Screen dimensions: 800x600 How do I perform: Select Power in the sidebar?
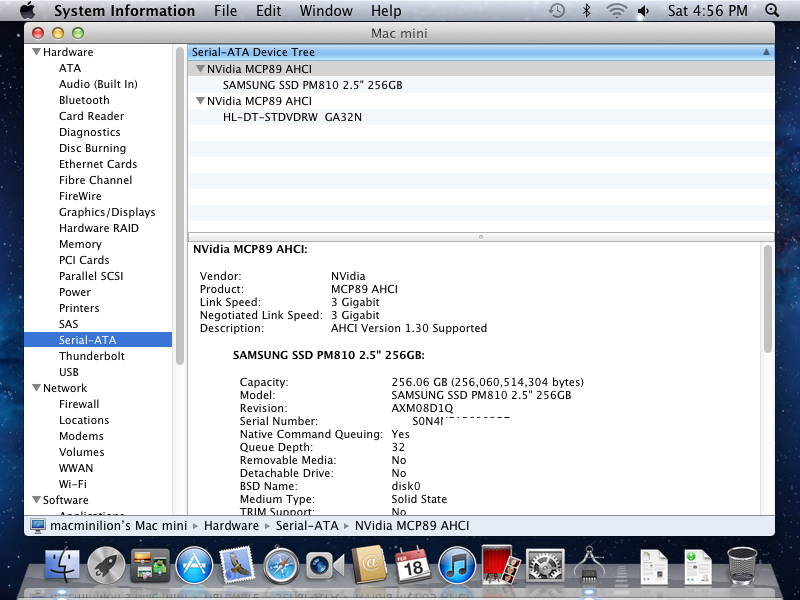[x=75, y=292]
